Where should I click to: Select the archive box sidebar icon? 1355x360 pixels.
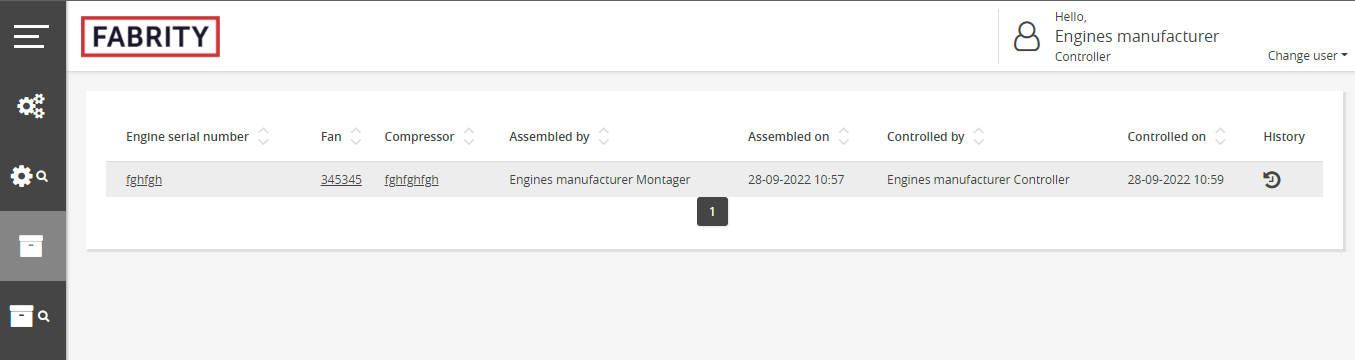click(32, 246)
